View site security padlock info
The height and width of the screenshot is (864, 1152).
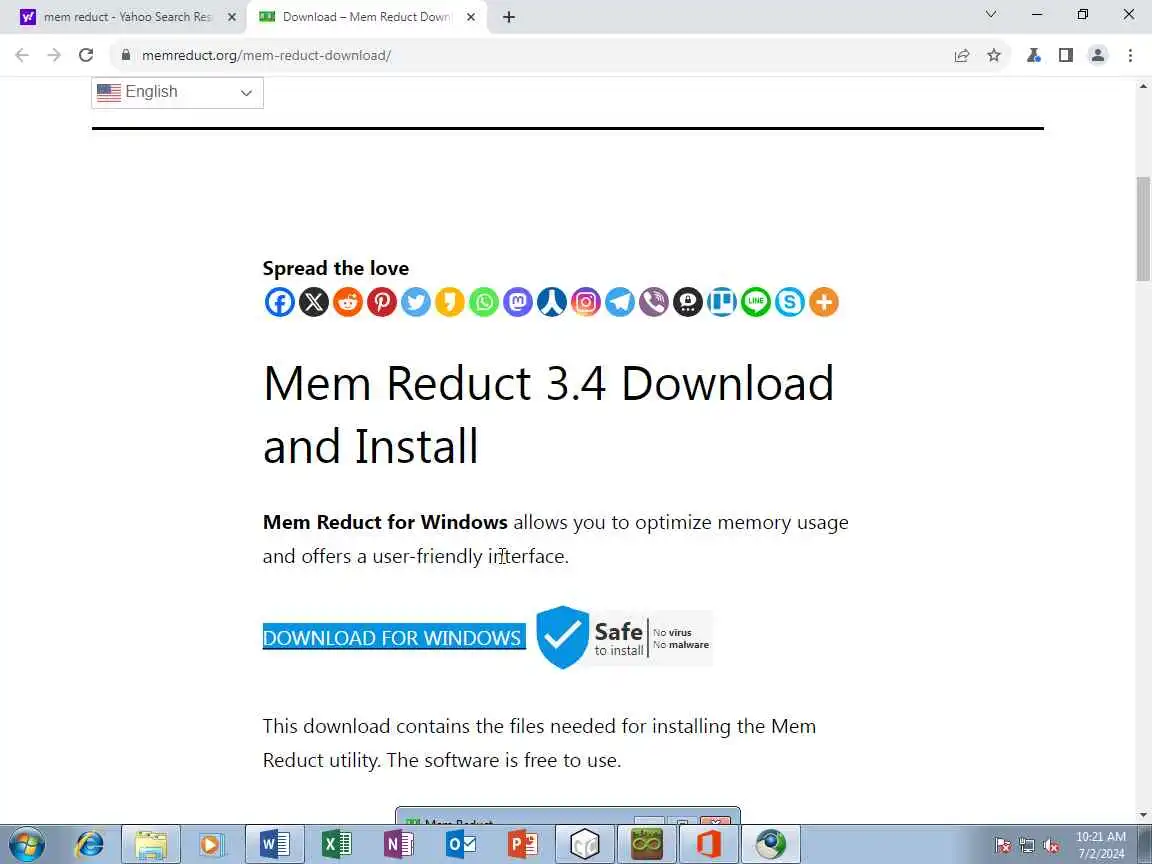(x=126, y=55)
